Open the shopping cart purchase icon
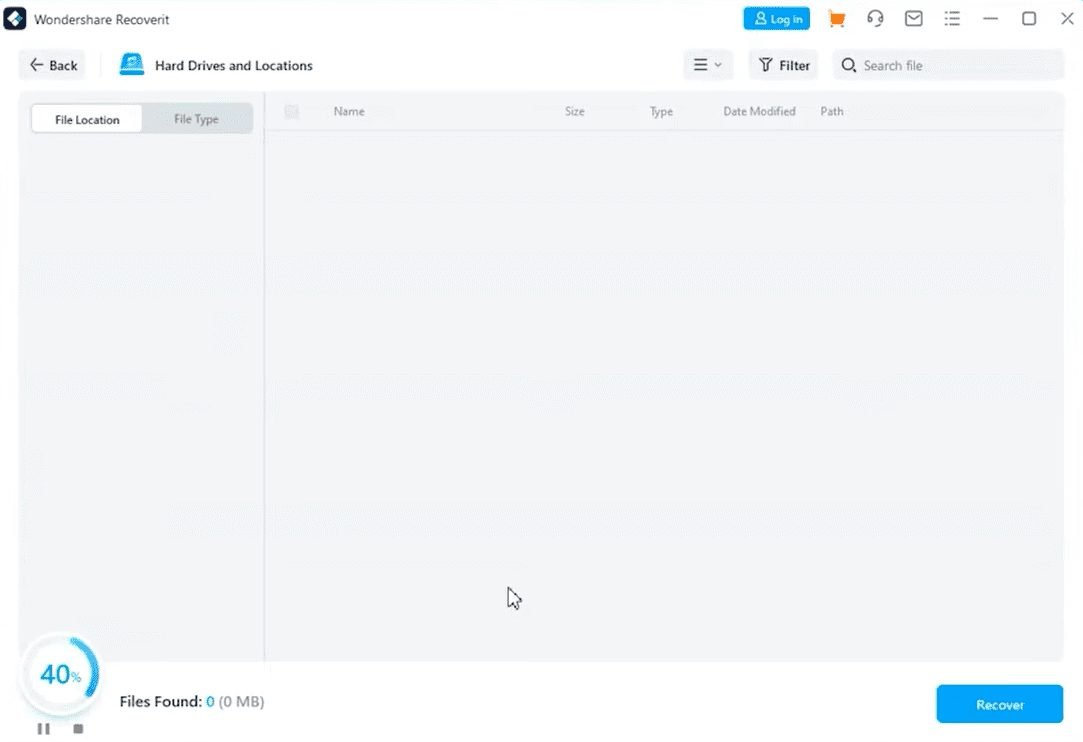 pyautogui.click(x=837, y=19)
